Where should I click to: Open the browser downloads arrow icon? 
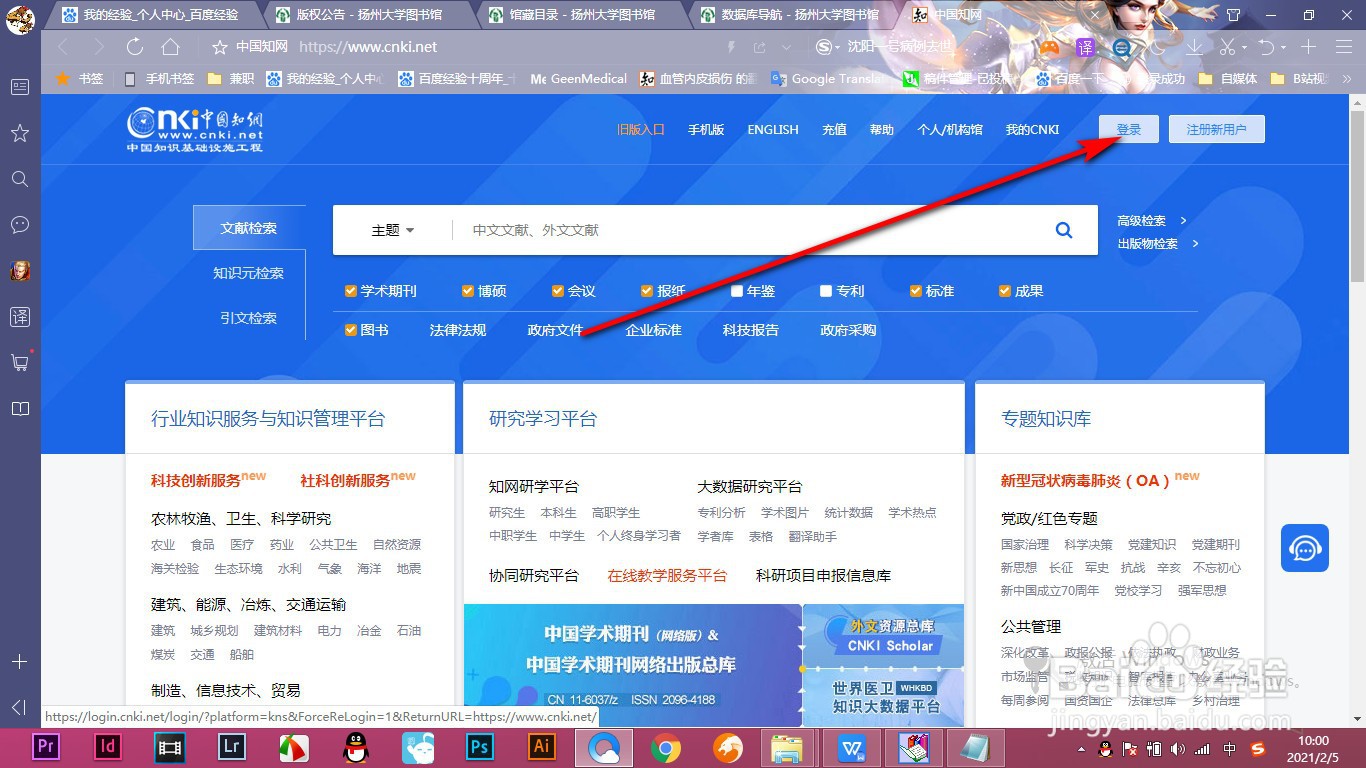pyautogui.click(x=1194, y=47)
